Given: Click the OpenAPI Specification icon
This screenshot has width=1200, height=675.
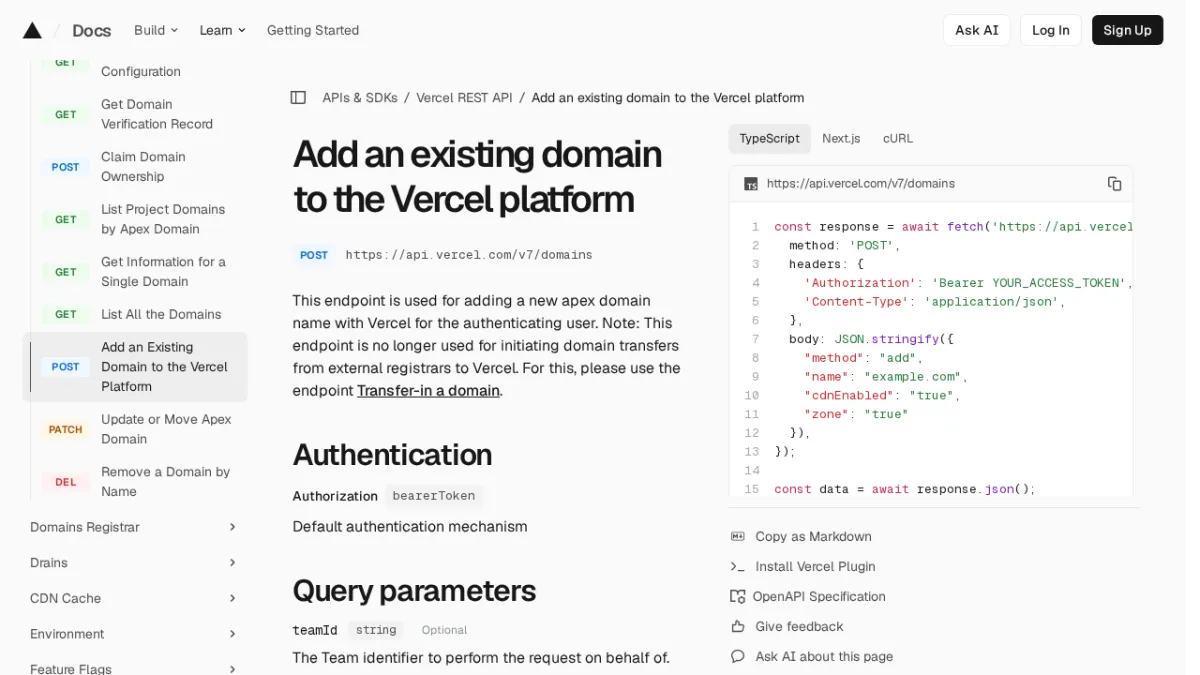Looking at the screenshot, I should 738,597.
